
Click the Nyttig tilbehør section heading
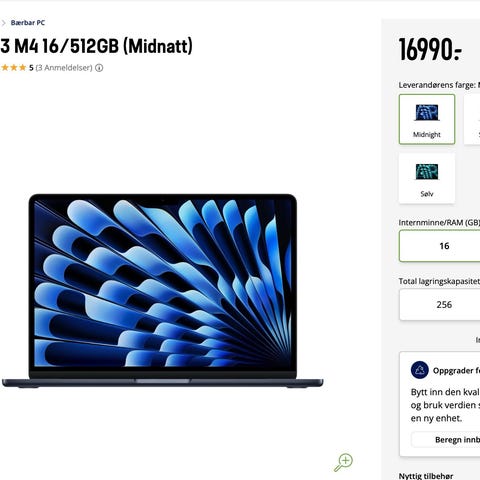426,476
